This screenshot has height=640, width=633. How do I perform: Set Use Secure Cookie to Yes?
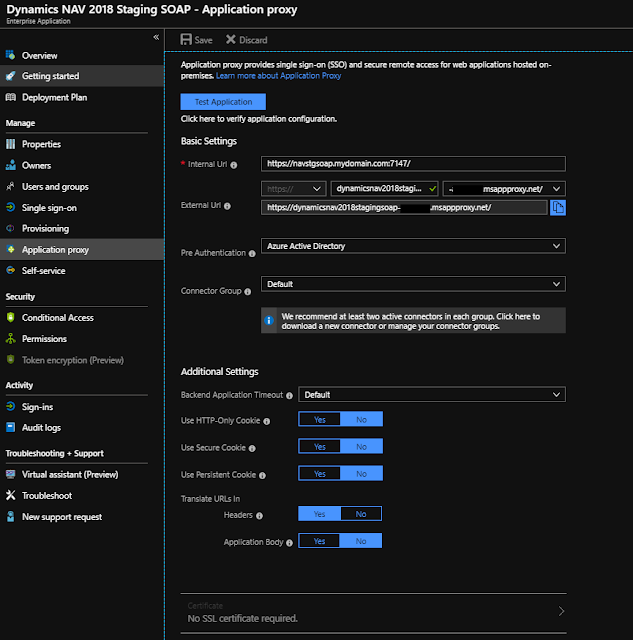(320, 447)
